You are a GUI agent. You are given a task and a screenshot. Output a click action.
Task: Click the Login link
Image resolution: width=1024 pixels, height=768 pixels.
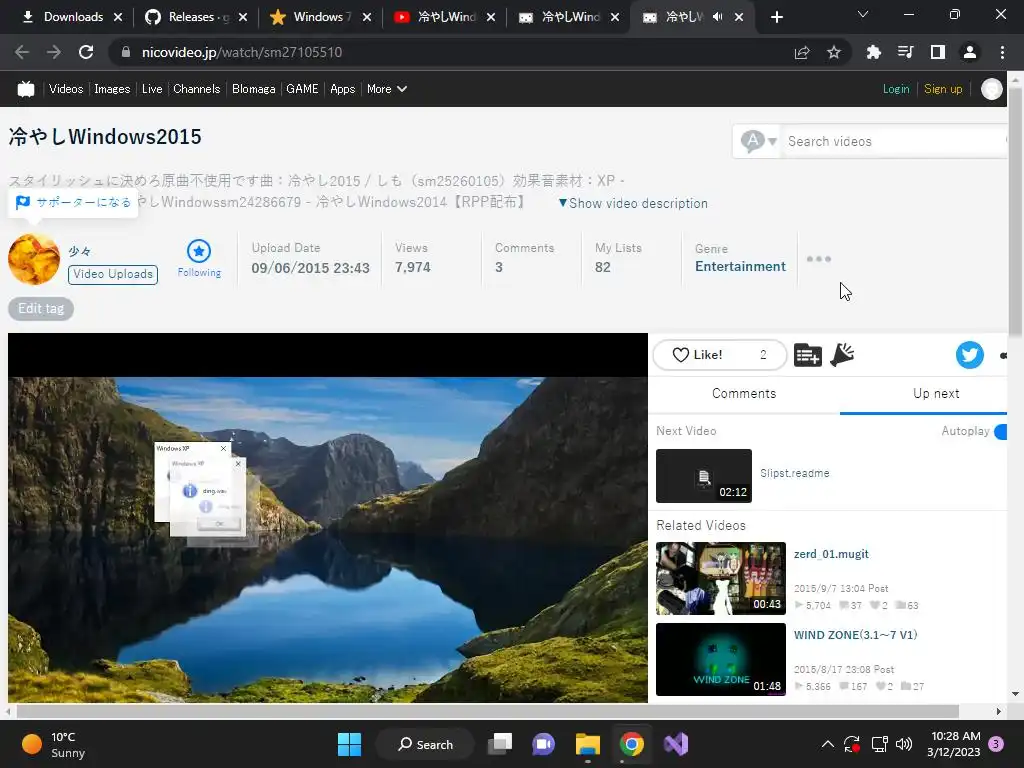click(x=896, y=89)
